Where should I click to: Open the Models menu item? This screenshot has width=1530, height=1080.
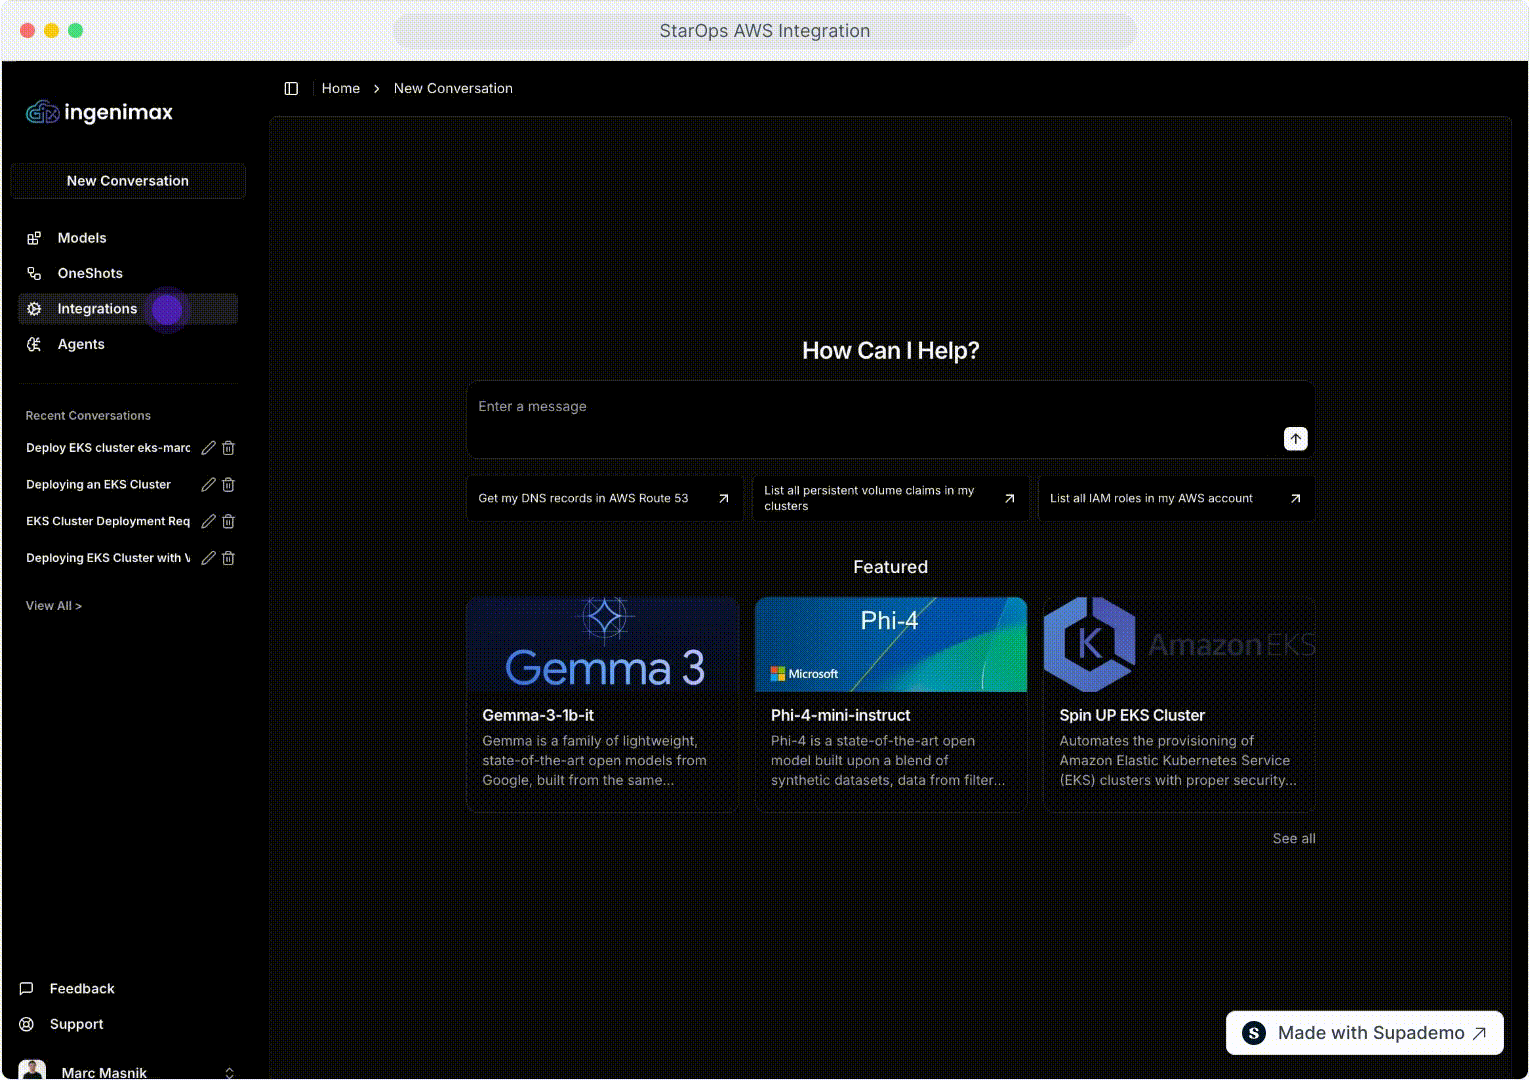coord(81,238)
